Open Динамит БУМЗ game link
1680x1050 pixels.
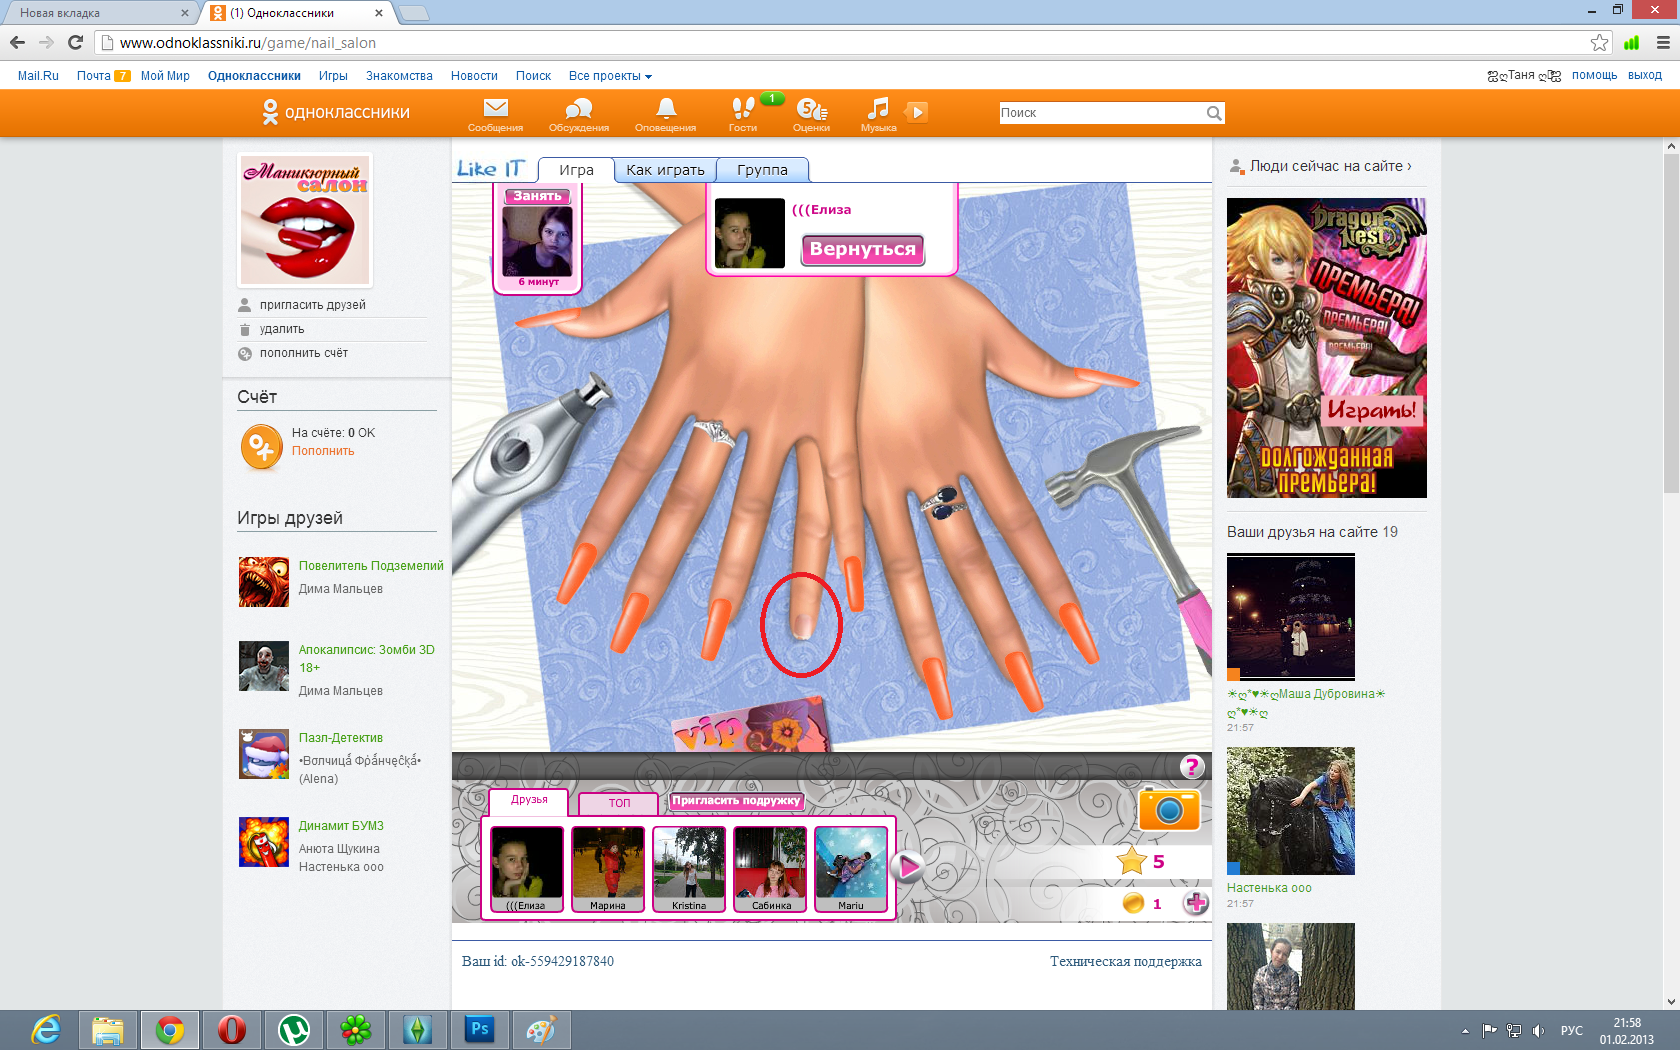coord(341,826)
